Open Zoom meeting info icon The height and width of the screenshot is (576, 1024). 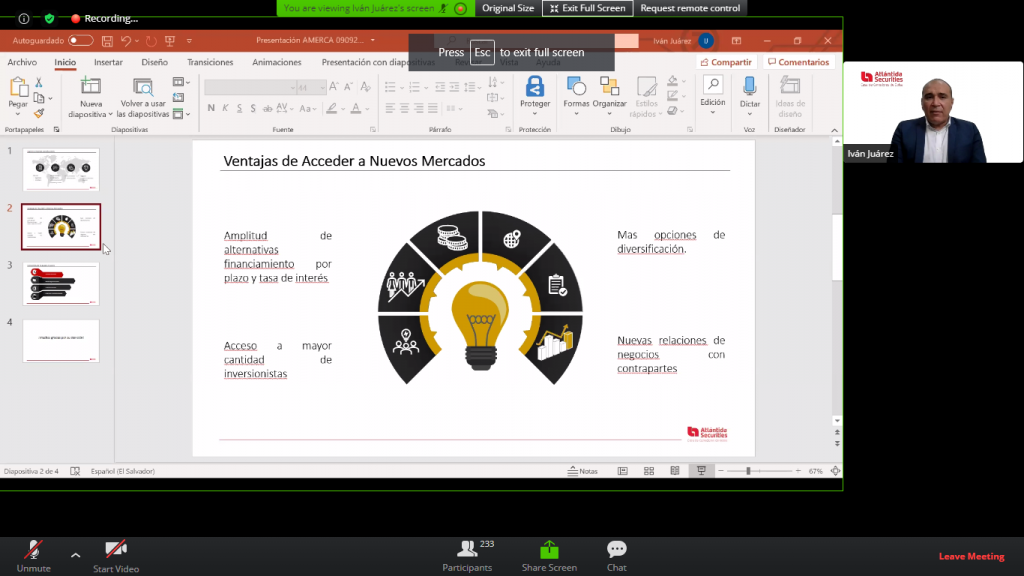coord(24,18)
